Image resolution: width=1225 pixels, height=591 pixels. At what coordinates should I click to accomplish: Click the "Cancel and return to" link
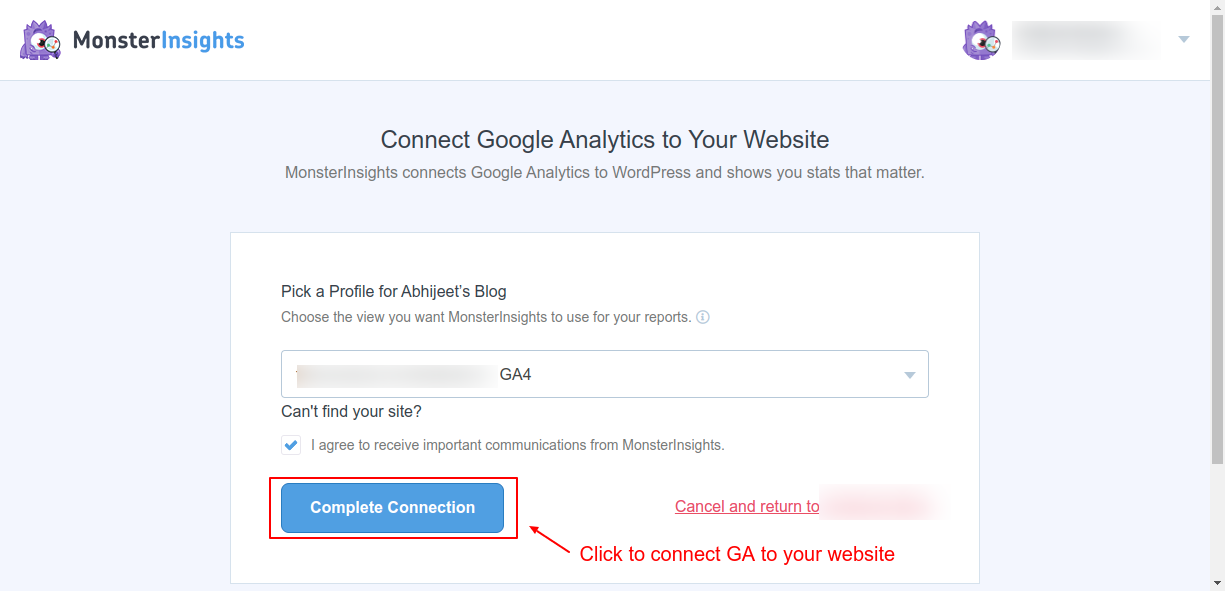[747, 506]
